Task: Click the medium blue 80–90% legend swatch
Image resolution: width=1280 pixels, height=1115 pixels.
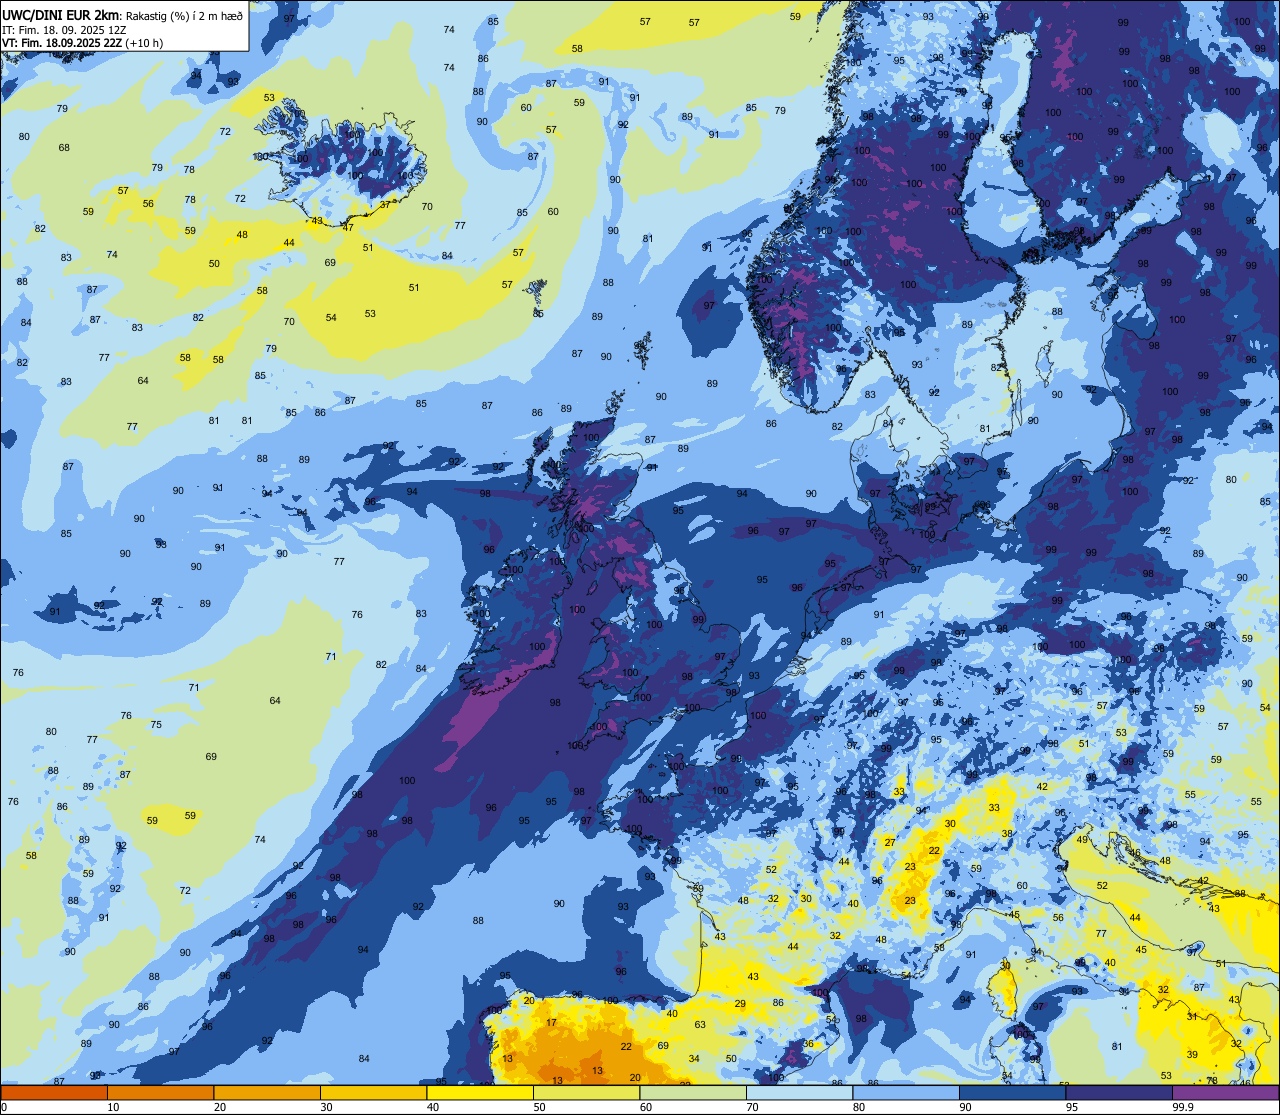Action: 906,1092
